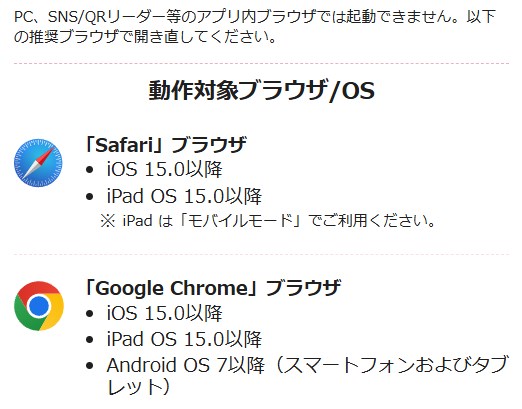Screen dimensions: 522x409
Task: Click iPad OS 15.0以降 under Safari
Action: click(x=184, y=196)
